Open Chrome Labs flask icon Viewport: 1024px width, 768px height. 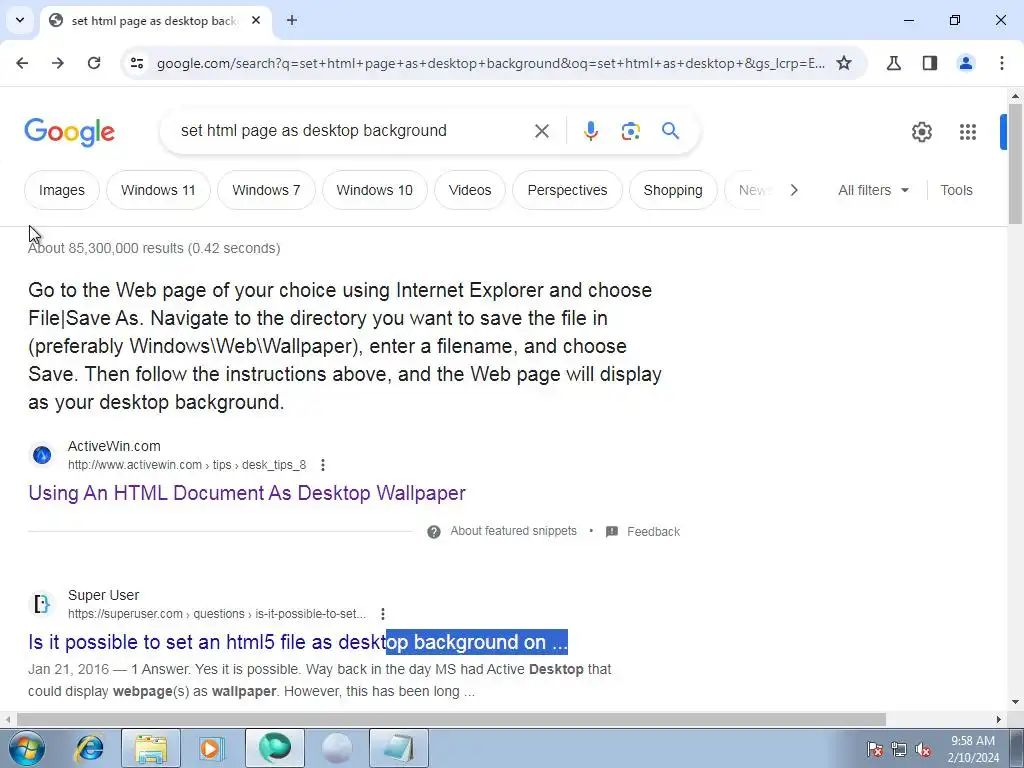coord(893,63)
